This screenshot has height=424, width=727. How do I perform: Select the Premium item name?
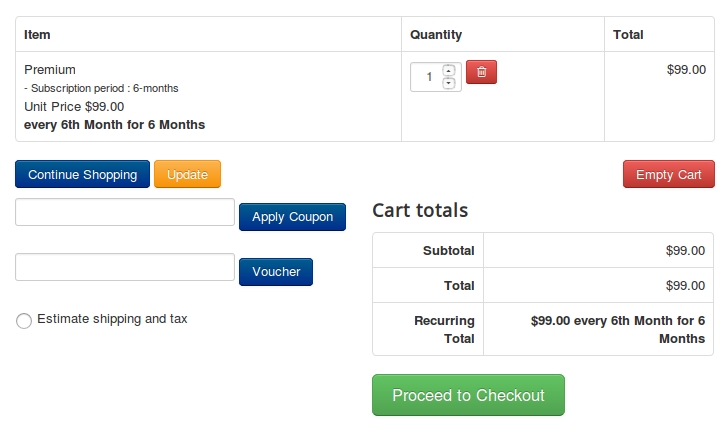point(50,70)
